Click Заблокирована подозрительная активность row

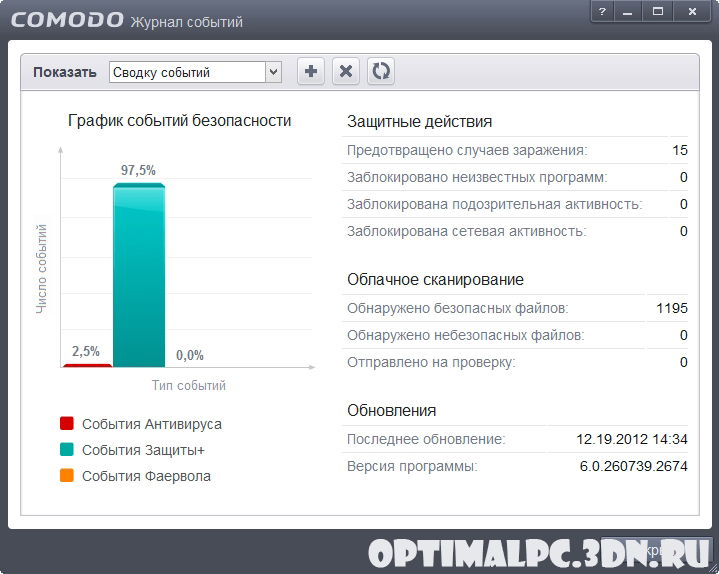515,204
